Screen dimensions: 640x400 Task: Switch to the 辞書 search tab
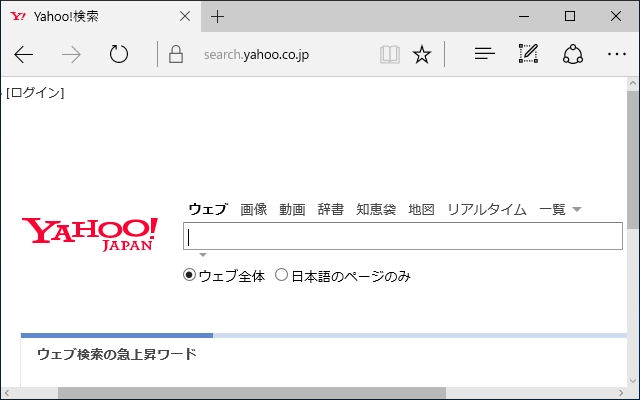(x=331, y=209)
